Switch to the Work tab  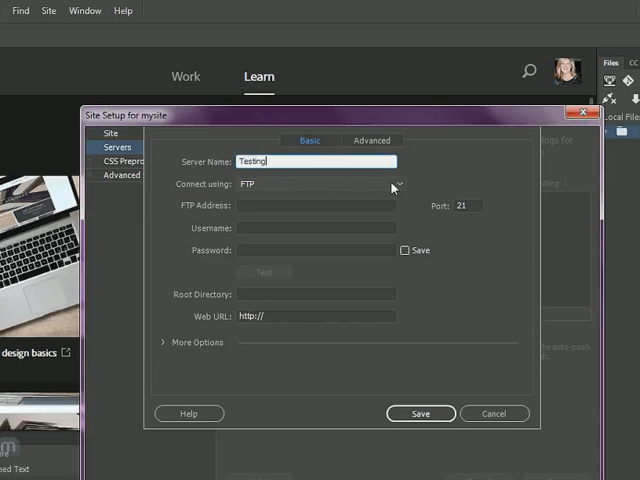pyautogui.click(x=186, y=77)
